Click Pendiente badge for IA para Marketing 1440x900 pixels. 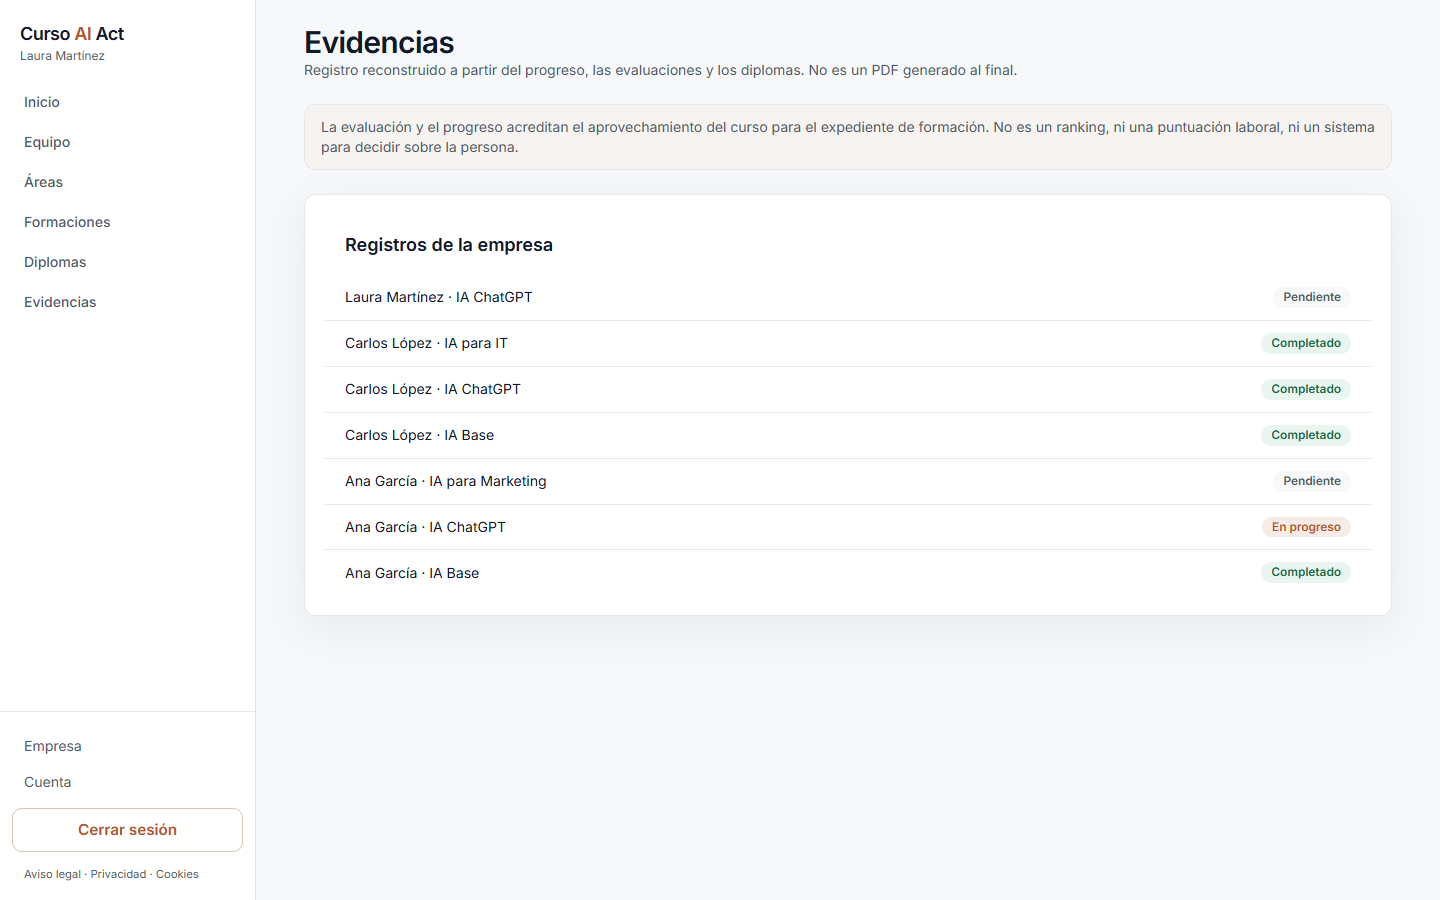(x=1312, y=481)
